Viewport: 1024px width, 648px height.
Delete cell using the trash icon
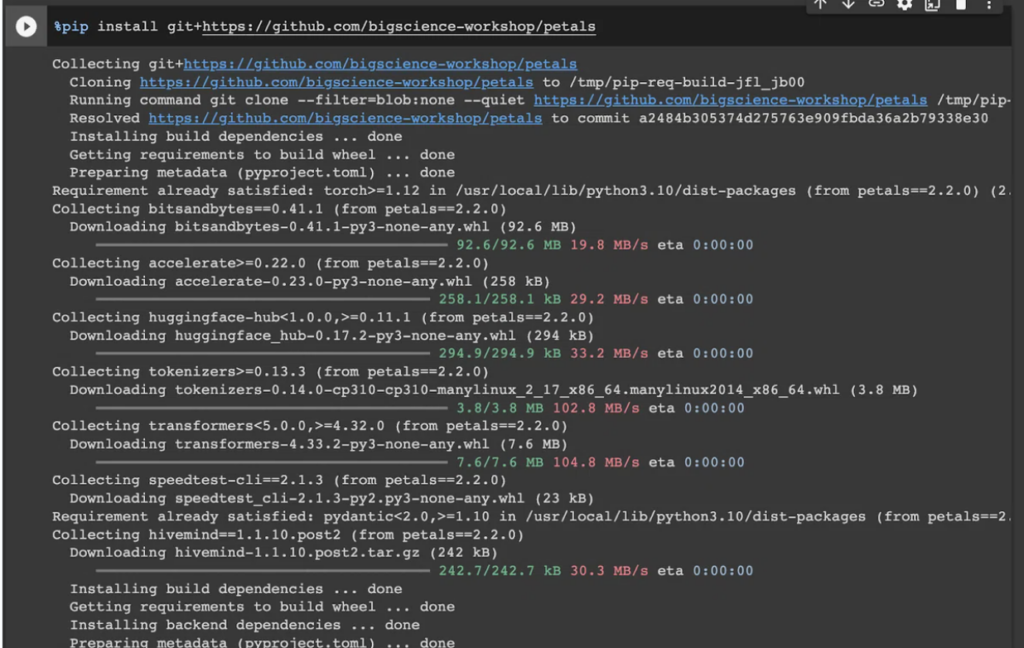(961, 4)
